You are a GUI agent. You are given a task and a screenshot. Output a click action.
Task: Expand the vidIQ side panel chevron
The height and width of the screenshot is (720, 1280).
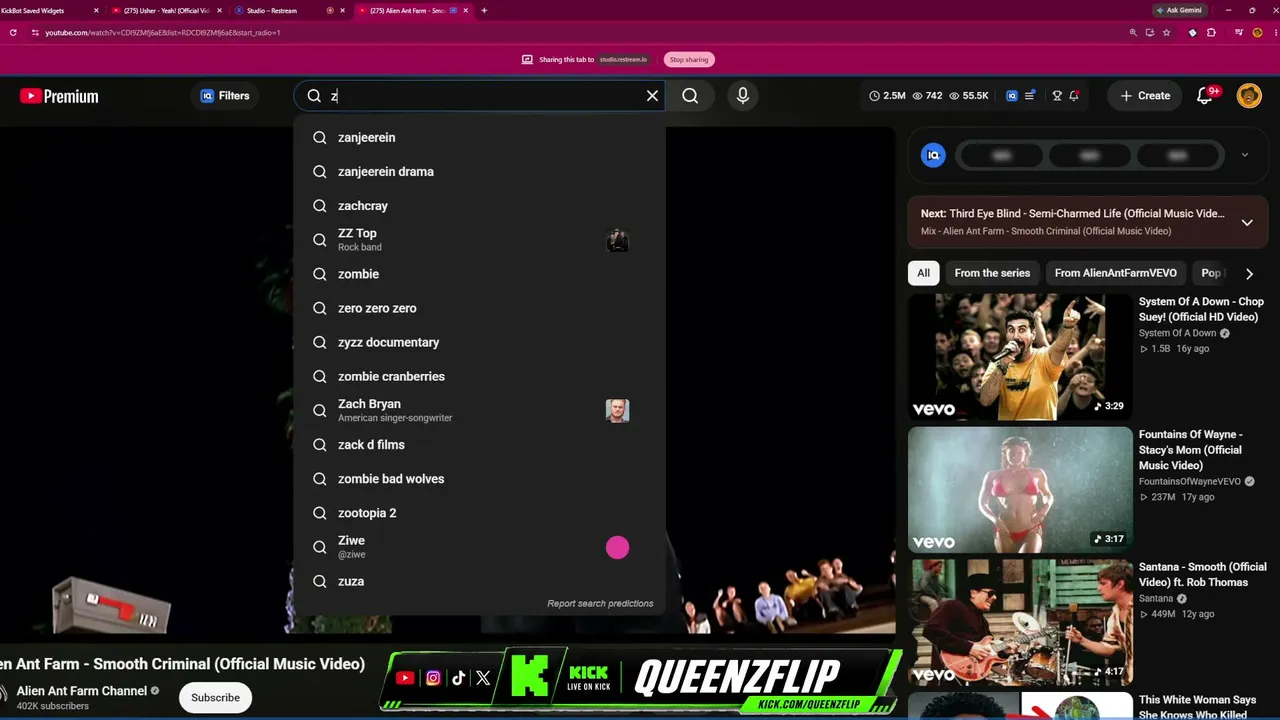coord(1244,155)
